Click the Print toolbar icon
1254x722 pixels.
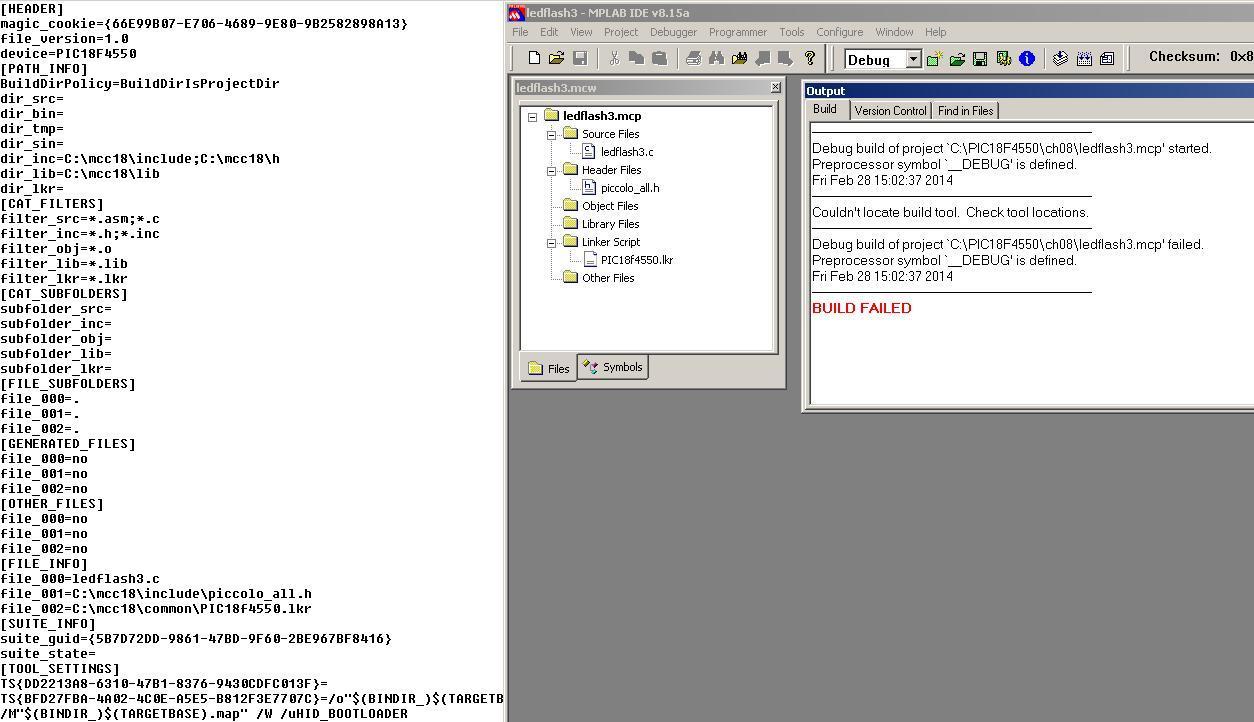[x=693, y=59]
